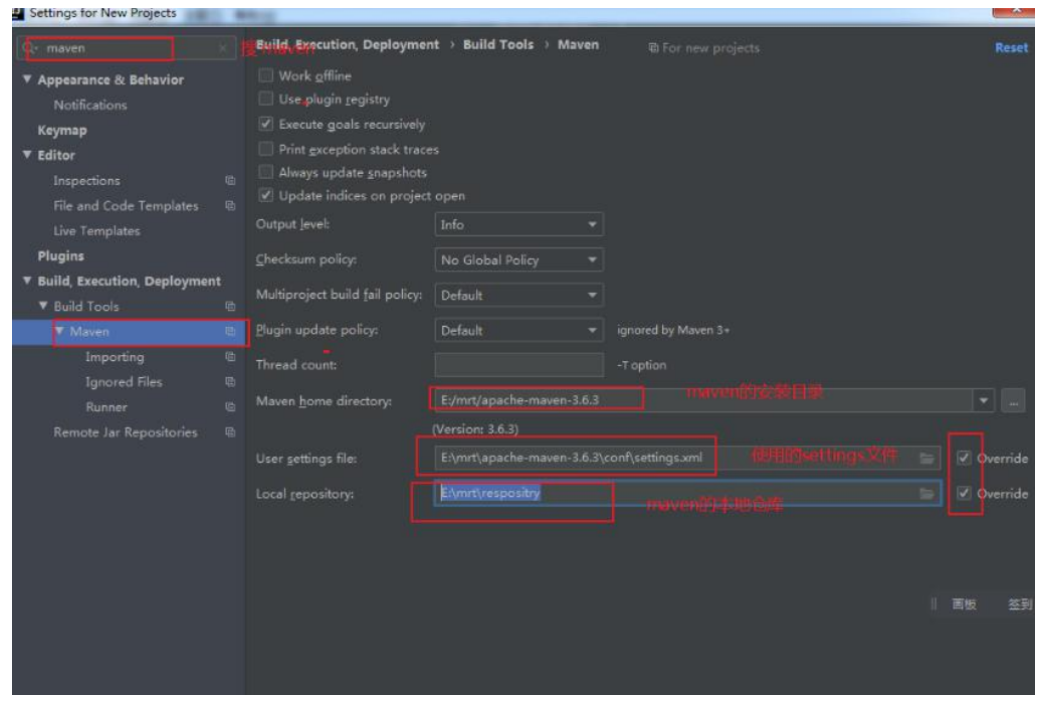Select Notifications in the settings tree
Image resolution: width=1048 pixels, height=707 pixels.
(90, 105)
